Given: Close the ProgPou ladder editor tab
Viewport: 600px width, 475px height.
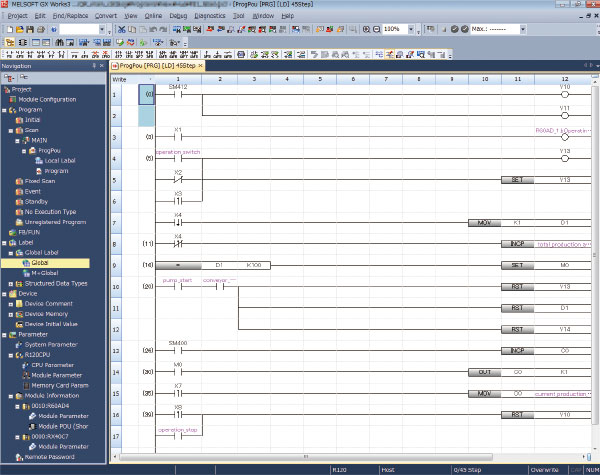Looking at the screenshot, I should [200, 66].
